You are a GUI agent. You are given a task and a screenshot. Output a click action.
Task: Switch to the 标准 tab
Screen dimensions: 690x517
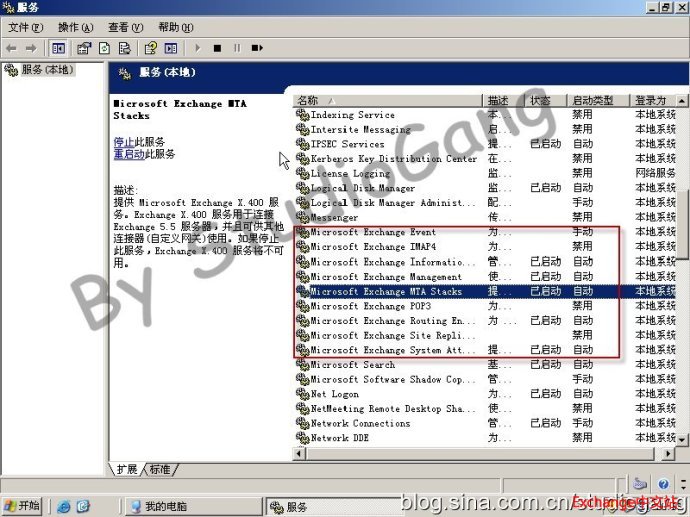pyautogui.click(x=160, y=469)
